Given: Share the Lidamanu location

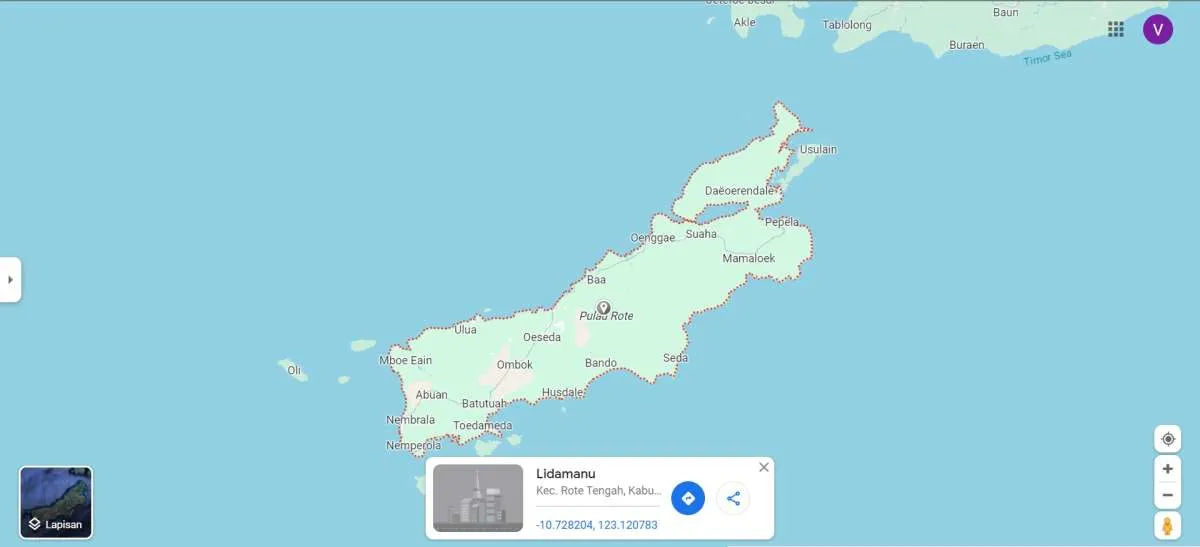Looking at the screenshot, I should (x=733, y=498).
